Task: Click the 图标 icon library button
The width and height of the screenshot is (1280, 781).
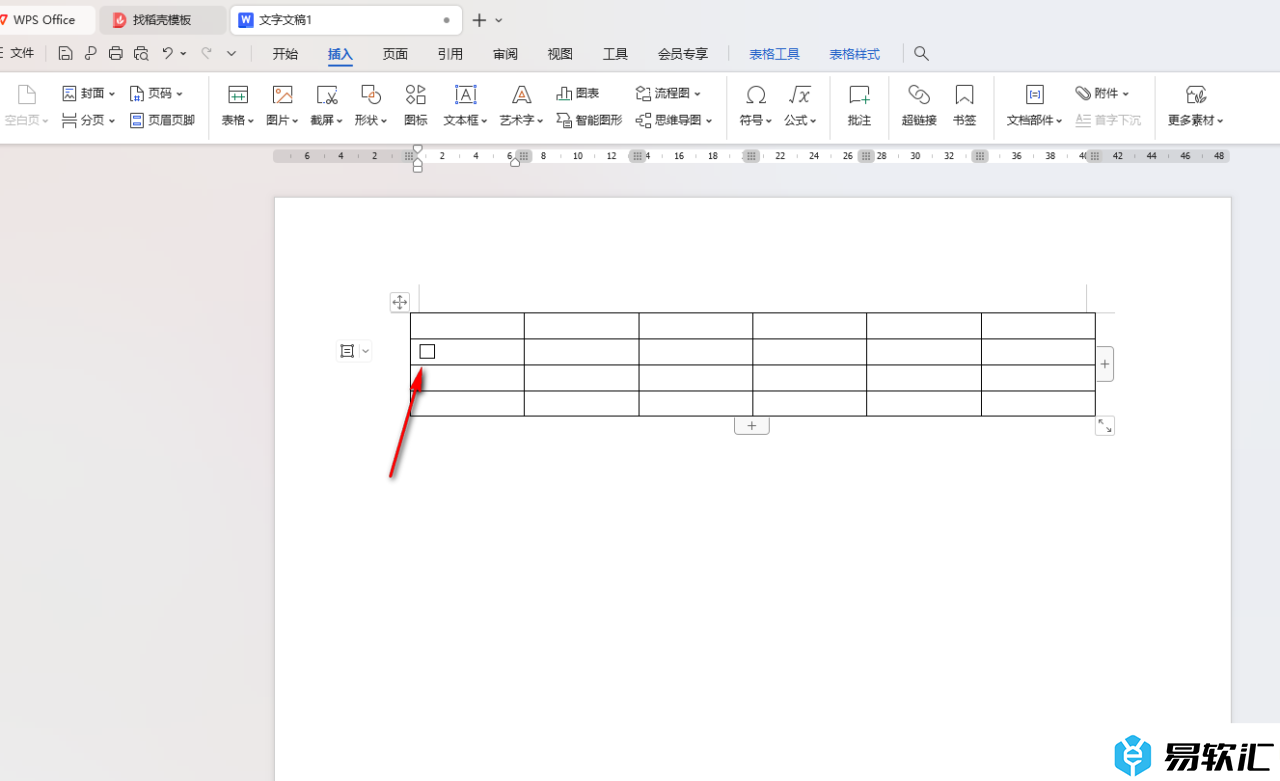Action: [416, 106]
